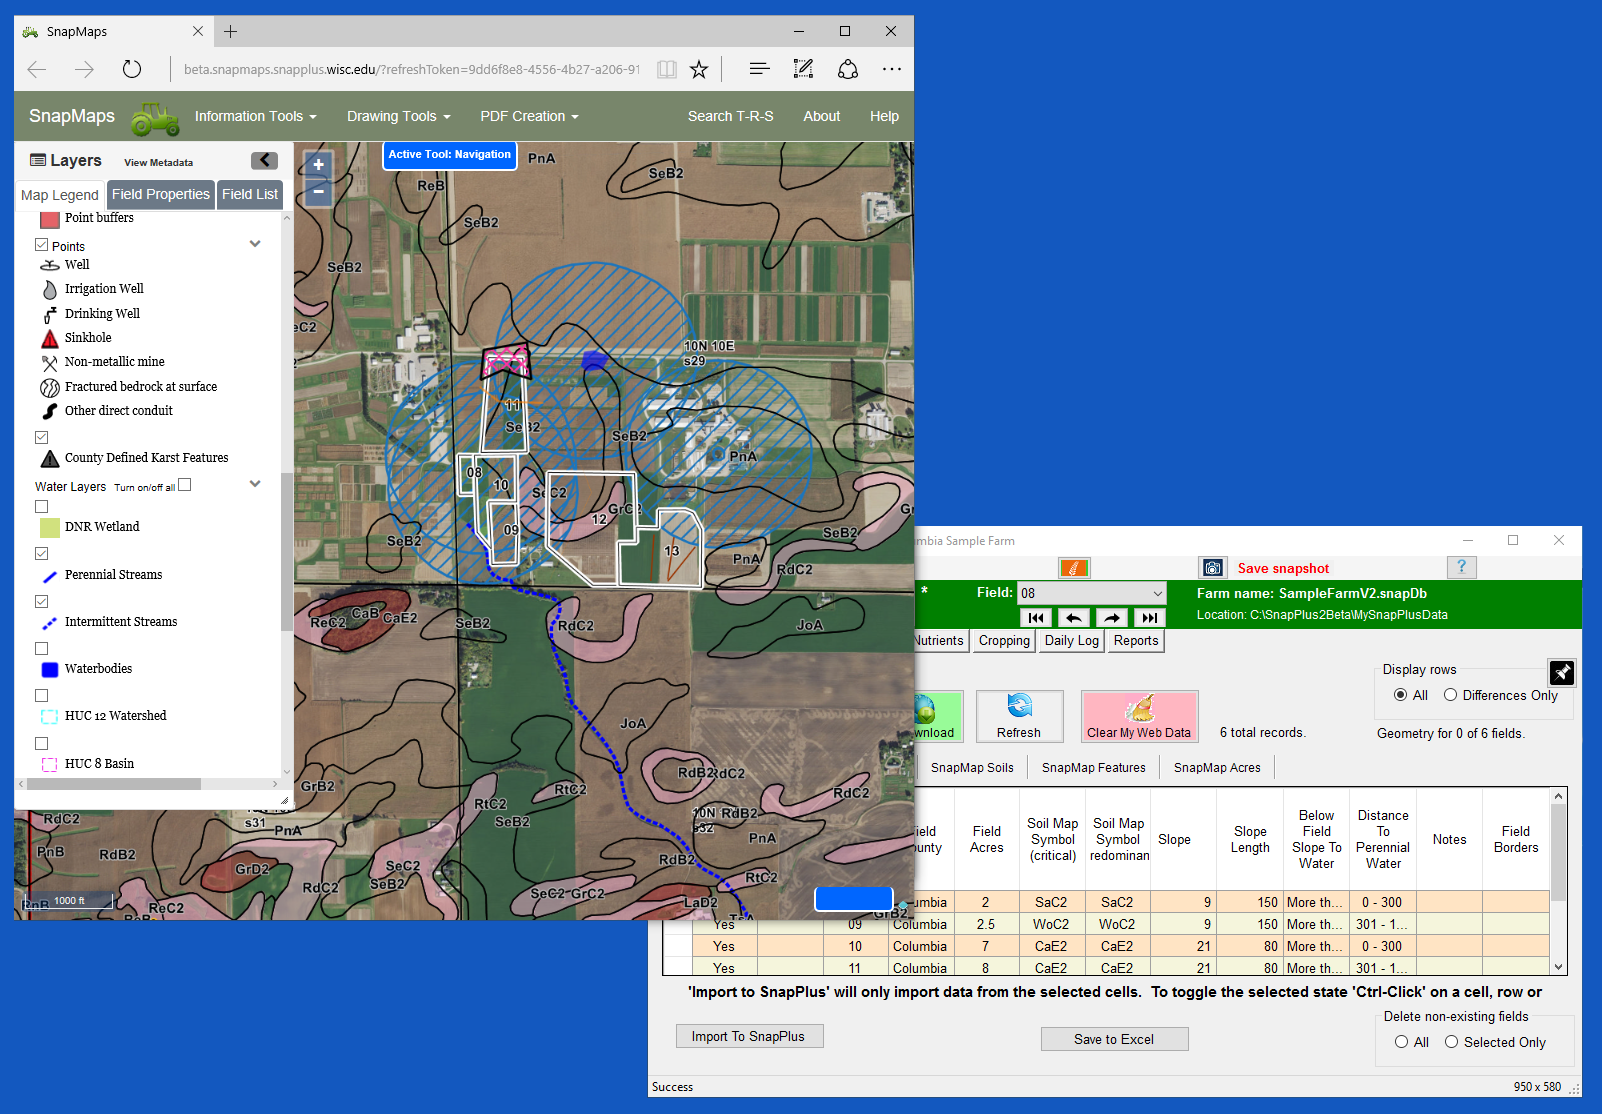Screen dimensions: 1602x1114
Task: Open the browser more options ellipsis
Action: pos(892,69)
